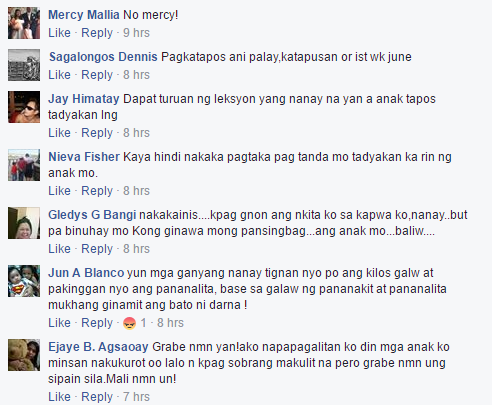
Task: View the reaction count on Jun A Blanco's comment
Action: pyautogui.click(x=143, y=323)
